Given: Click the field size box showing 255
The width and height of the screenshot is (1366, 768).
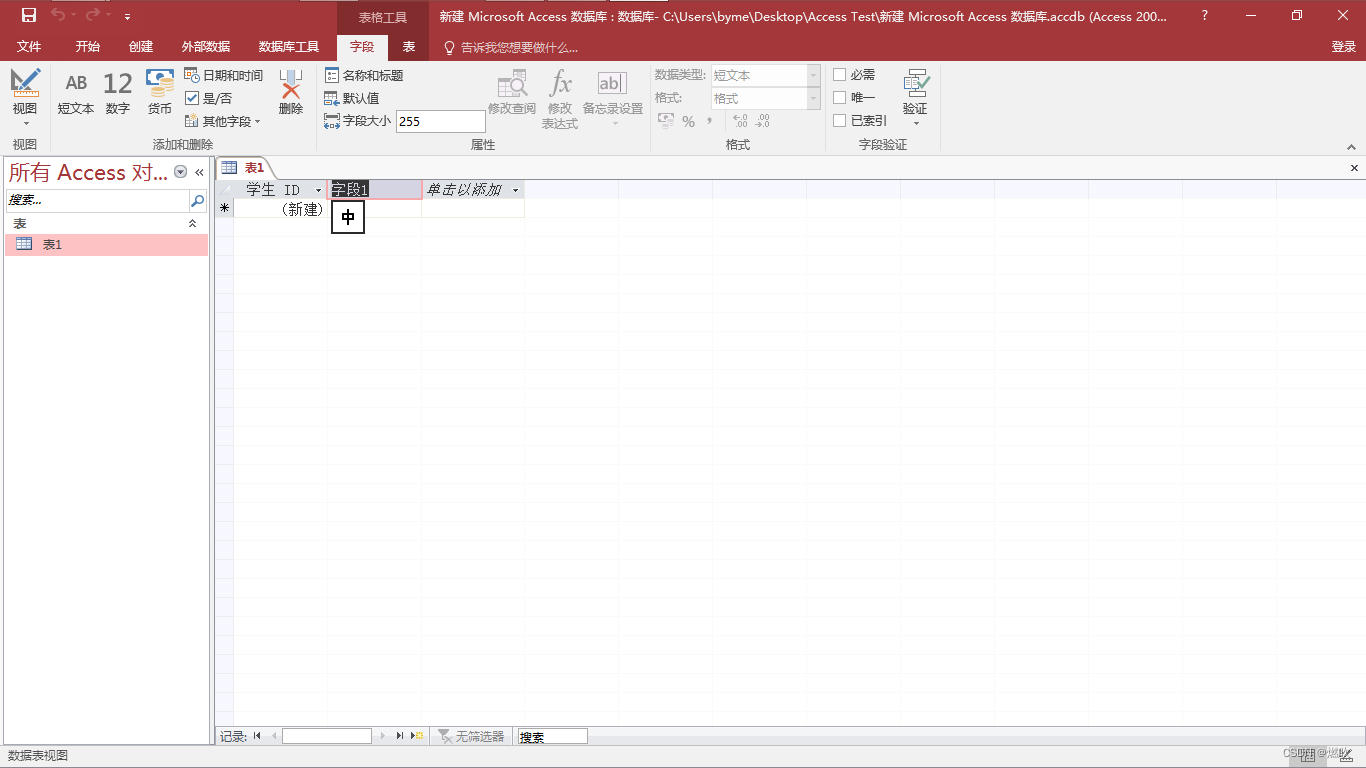Looking at the screenshot, I should [440, 121].
